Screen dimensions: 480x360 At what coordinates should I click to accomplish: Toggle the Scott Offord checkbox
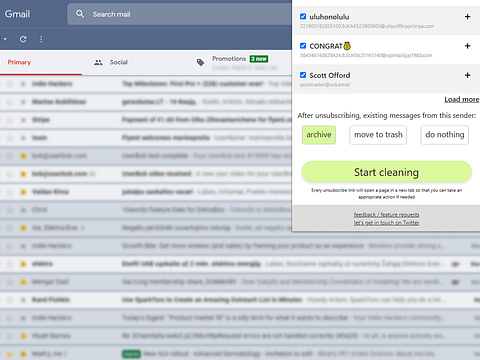click(303, 75)
